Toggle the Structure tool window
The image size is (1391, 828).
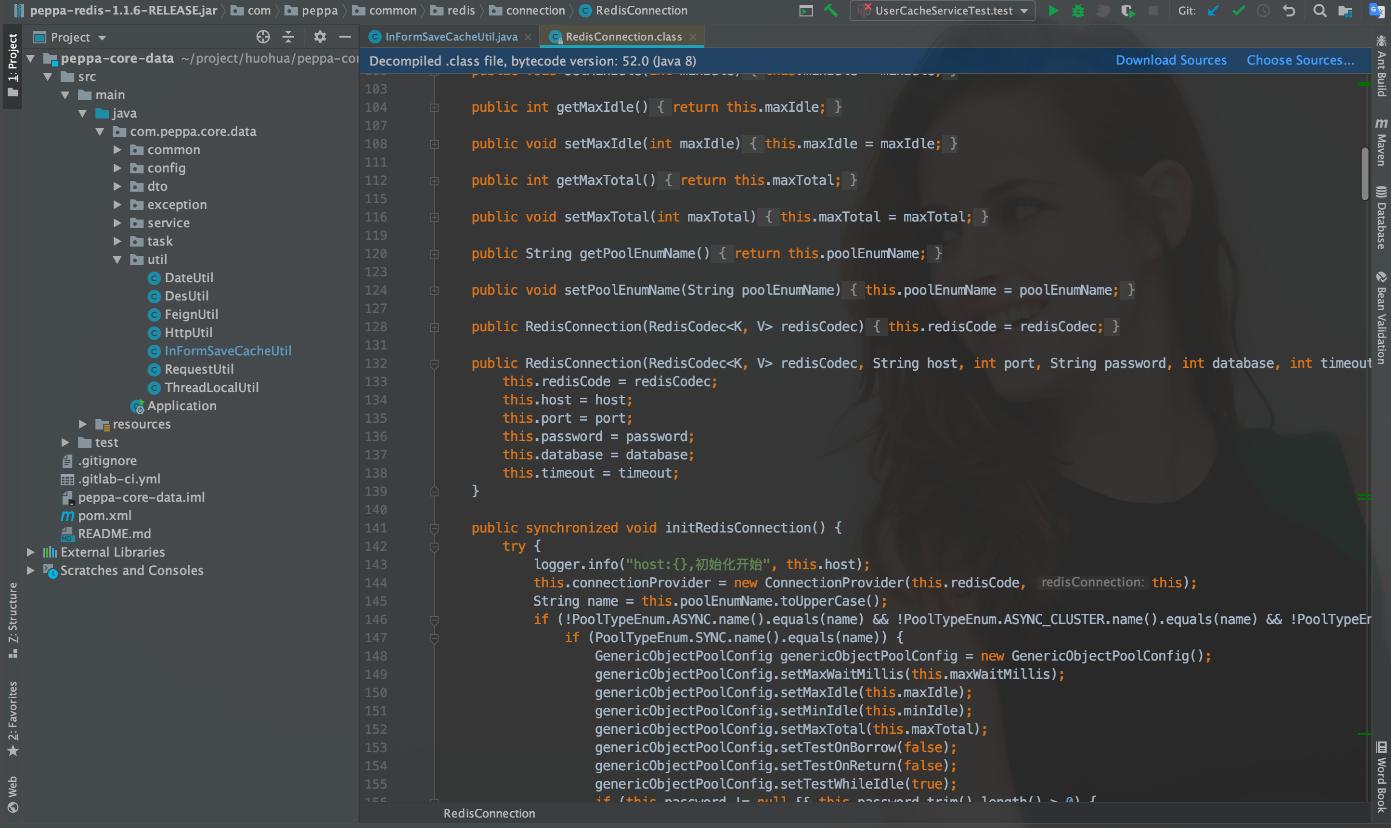tap(13, 620)
